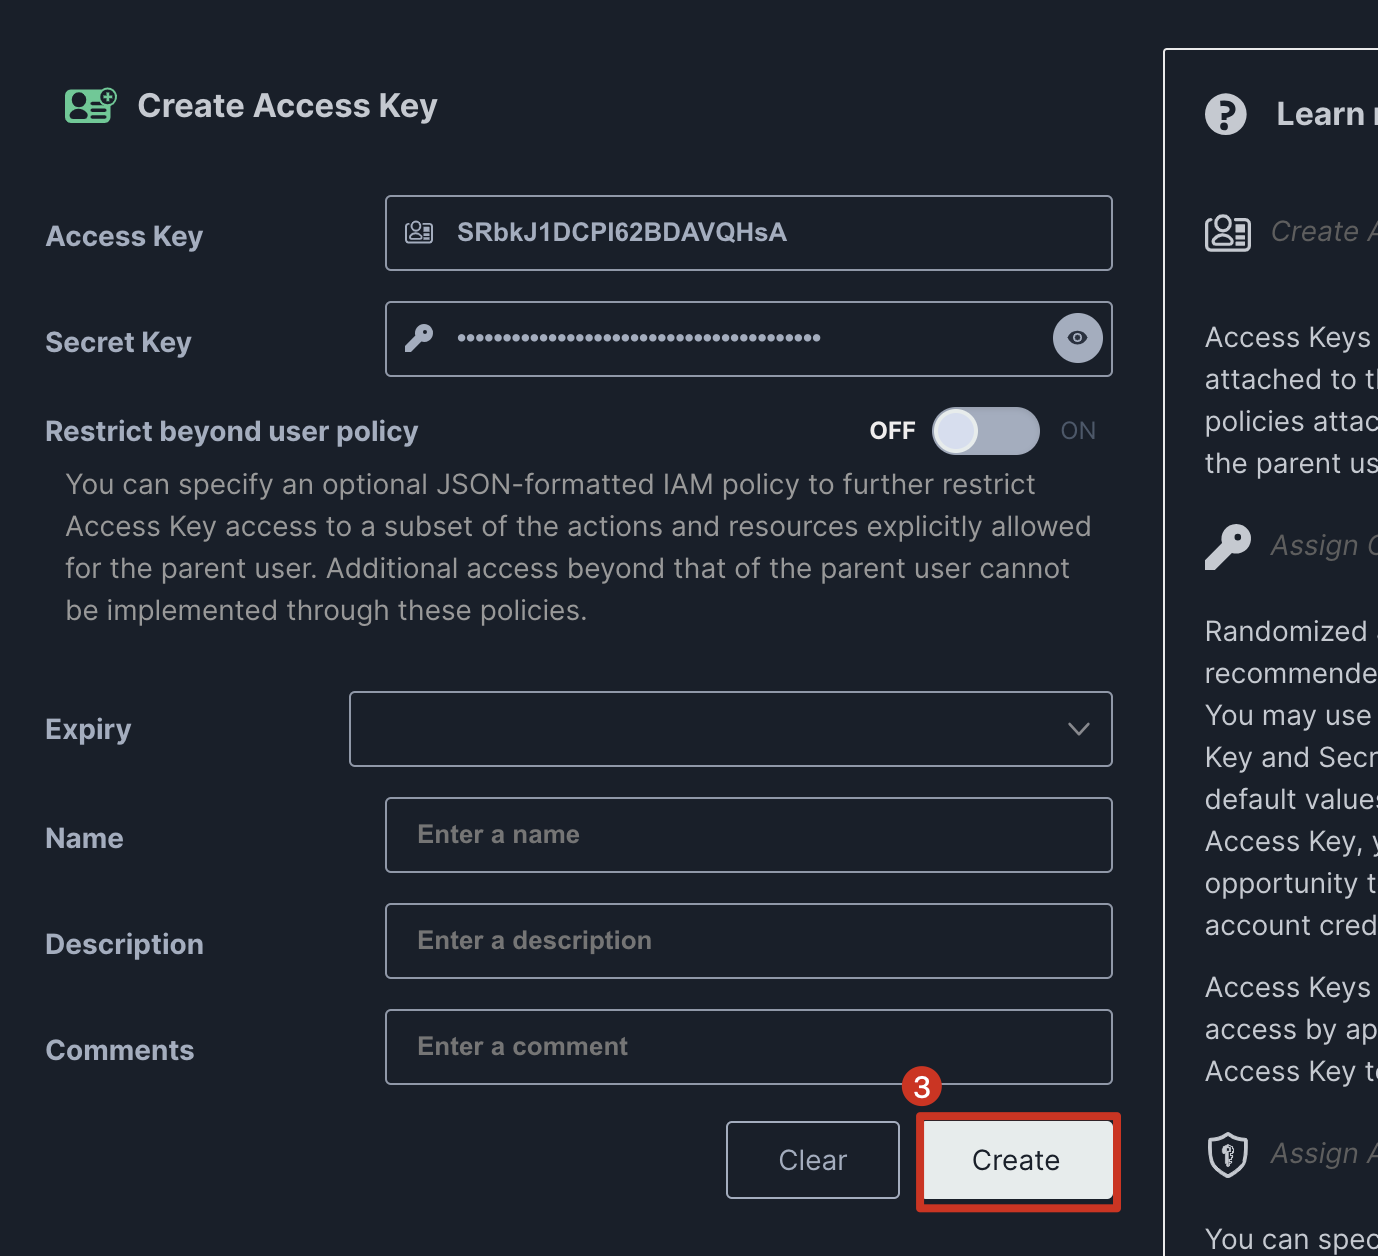1378x1256 pixels.
Task: Click the key icon in Secret Key field
Action: point(419,339)
